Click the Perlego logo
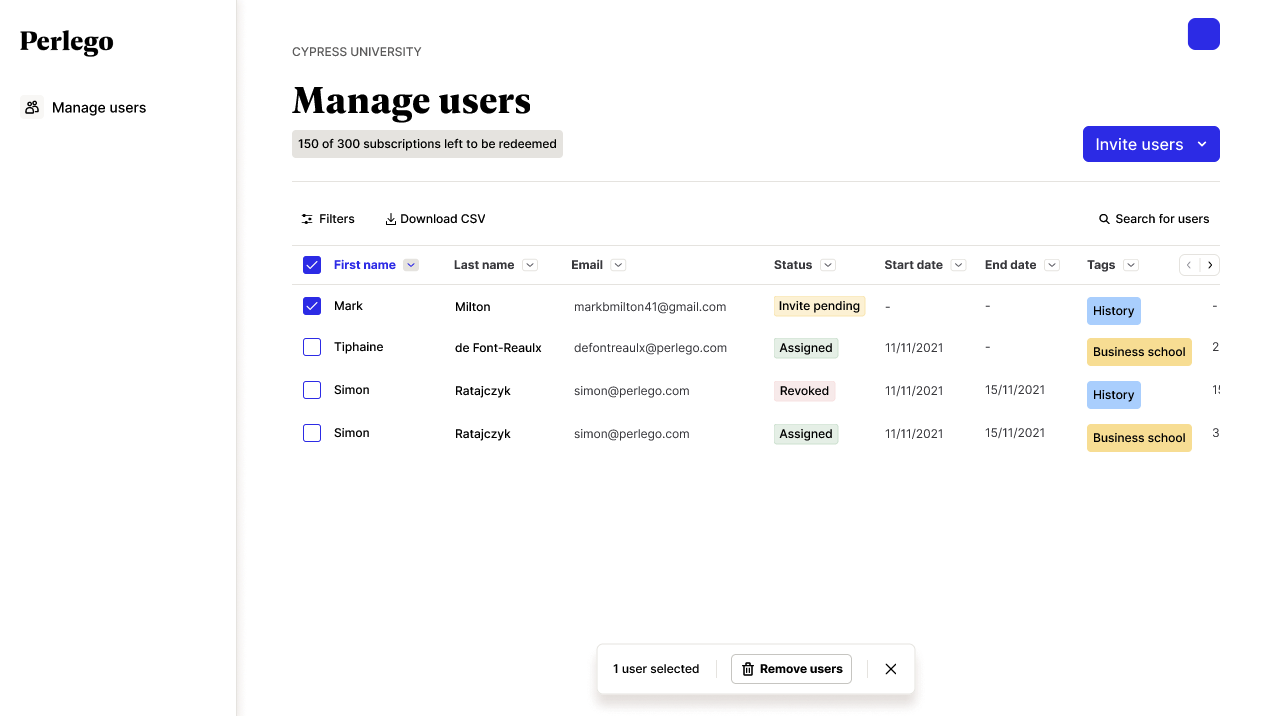 pos(66,41)
